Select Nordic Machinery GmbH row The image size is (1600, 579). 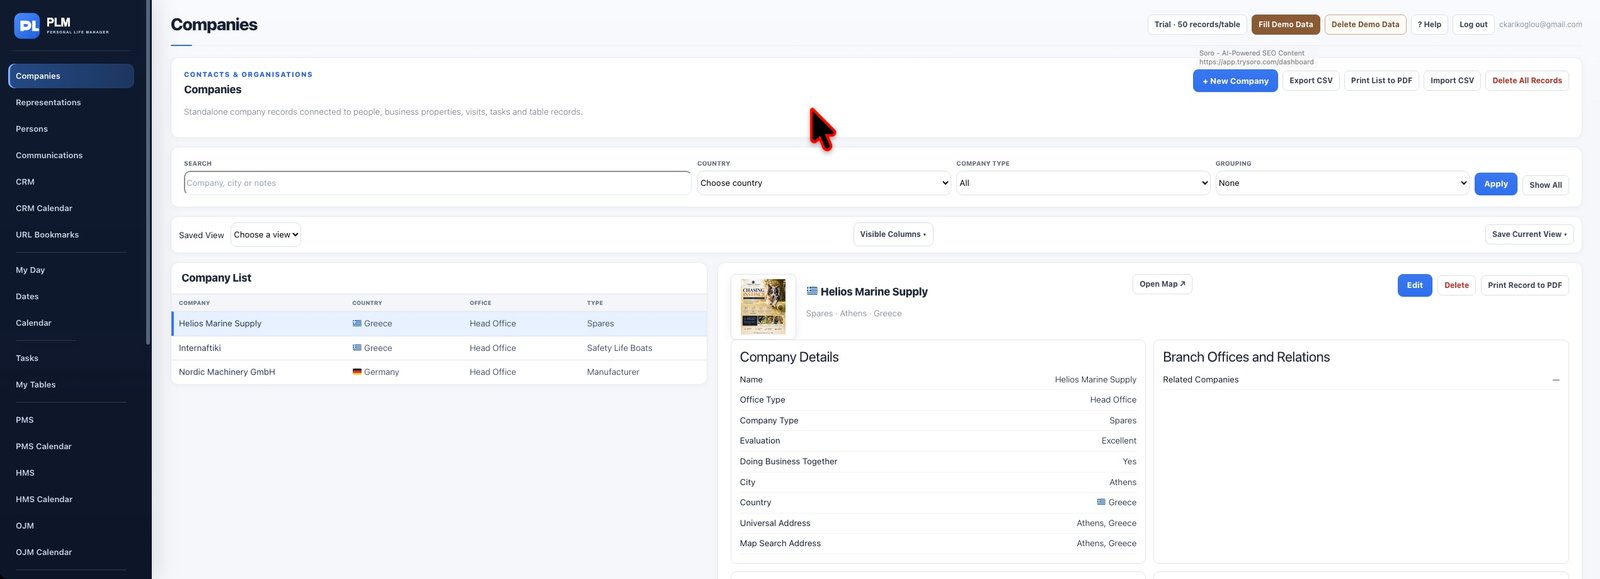pyautogui.click(x=439, y=372)
